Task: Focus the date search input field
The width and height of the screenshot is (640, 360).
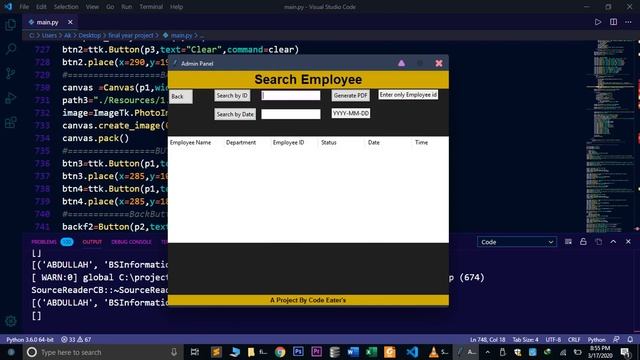Action: [x=291, y=114]
